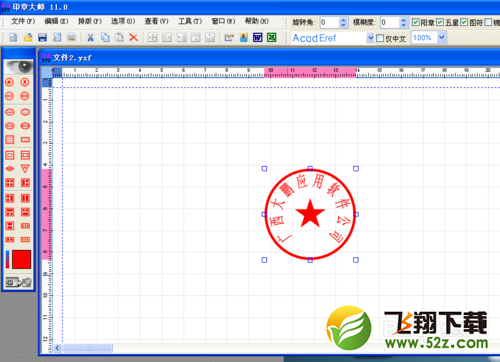The height and width of the screenshot is (362, 500).
Task: Decrease 旋转角 with the down arrow
Action: click(343, 25)
